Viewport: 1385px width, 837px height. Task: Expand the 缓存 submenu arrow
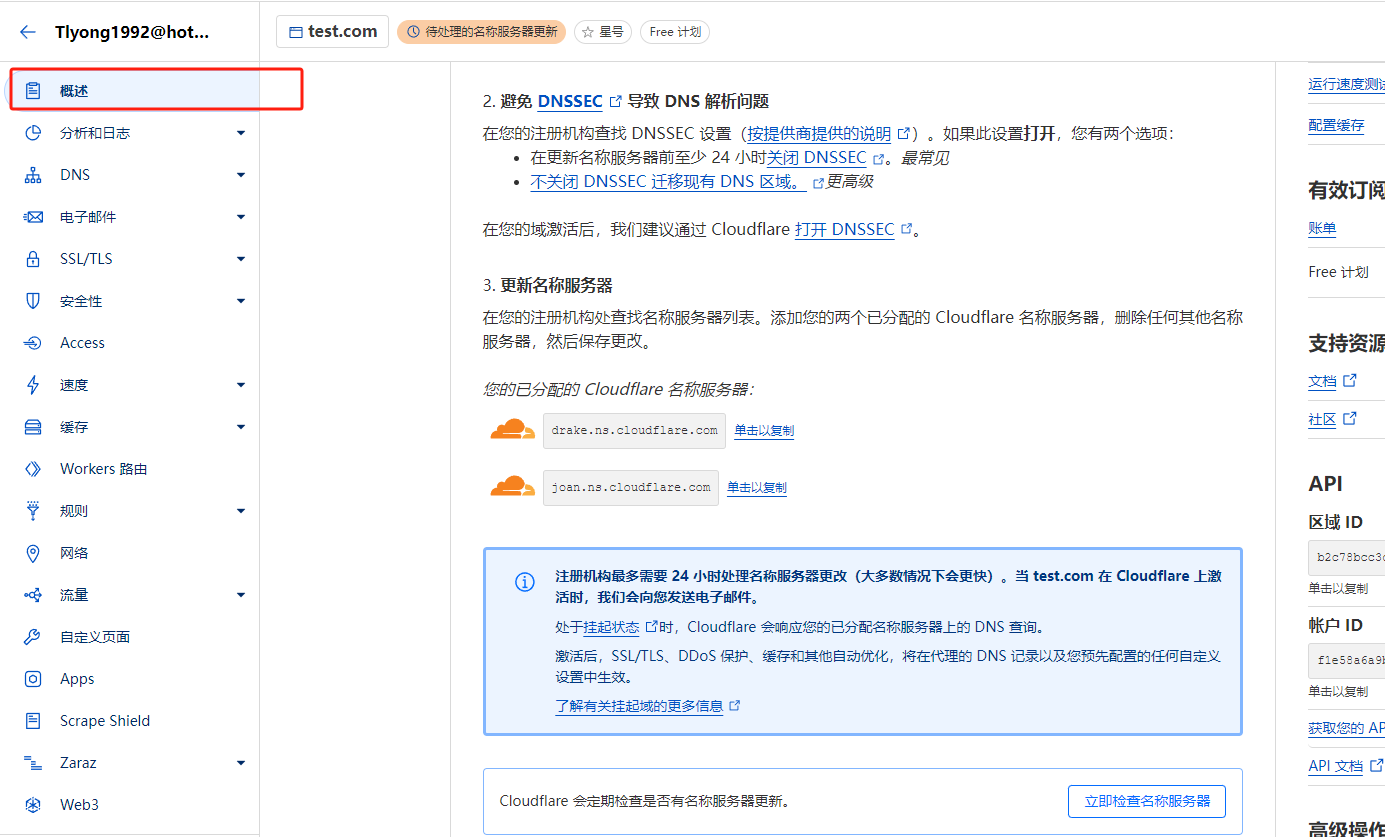point(241,427)
